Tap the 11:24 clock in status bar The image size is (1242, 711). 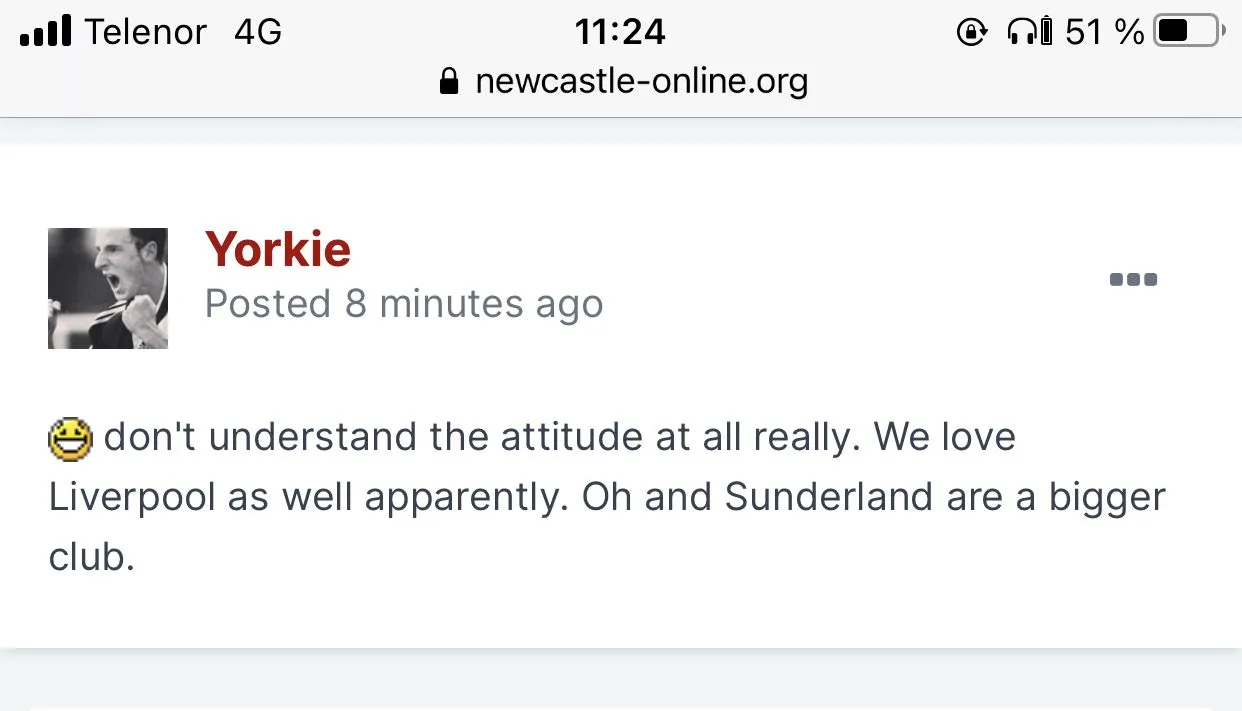pos(620,32)
